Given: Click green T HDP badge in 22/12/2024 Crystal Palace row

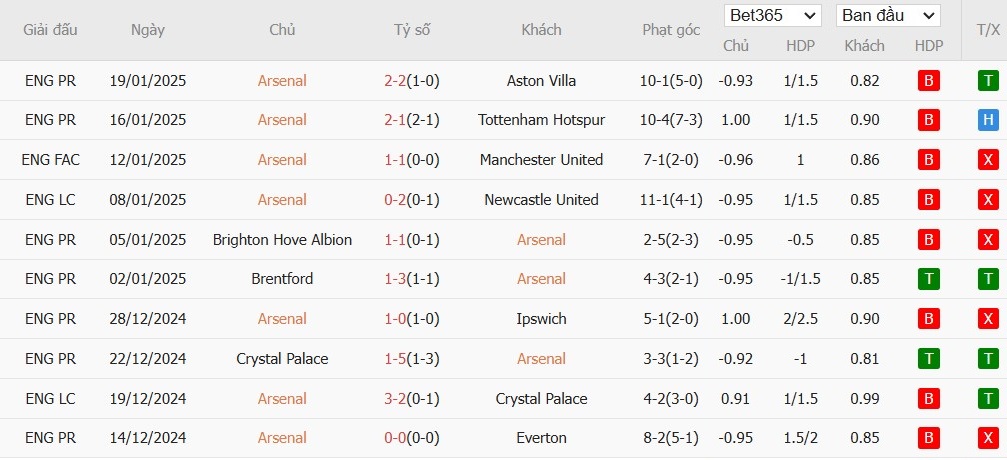Looking at the screenshot, I should click(929, 358).
